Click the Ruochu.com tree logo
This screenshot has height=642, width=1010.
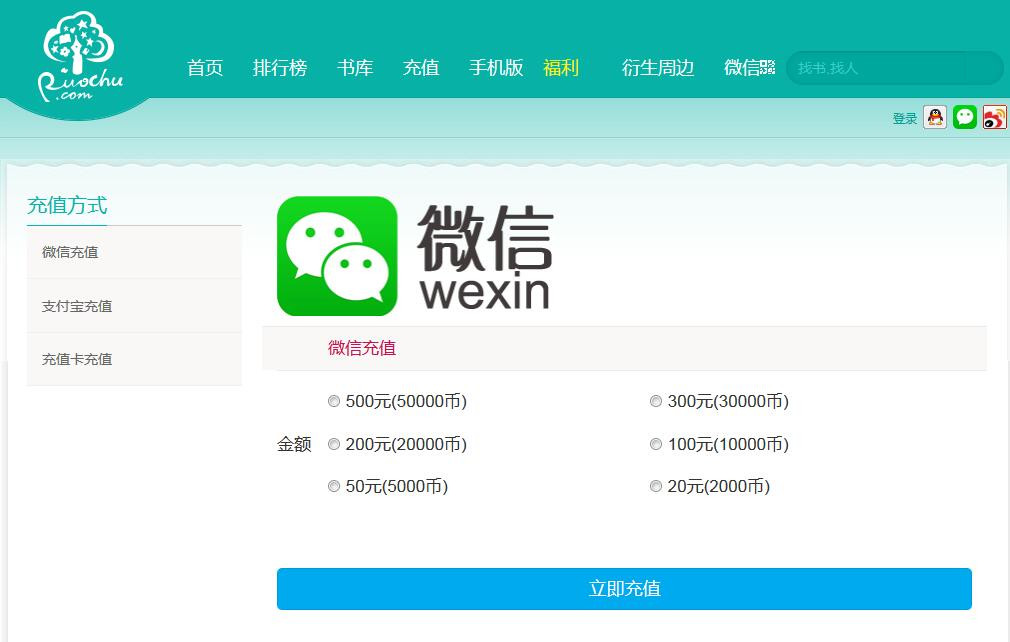point(80,58)
